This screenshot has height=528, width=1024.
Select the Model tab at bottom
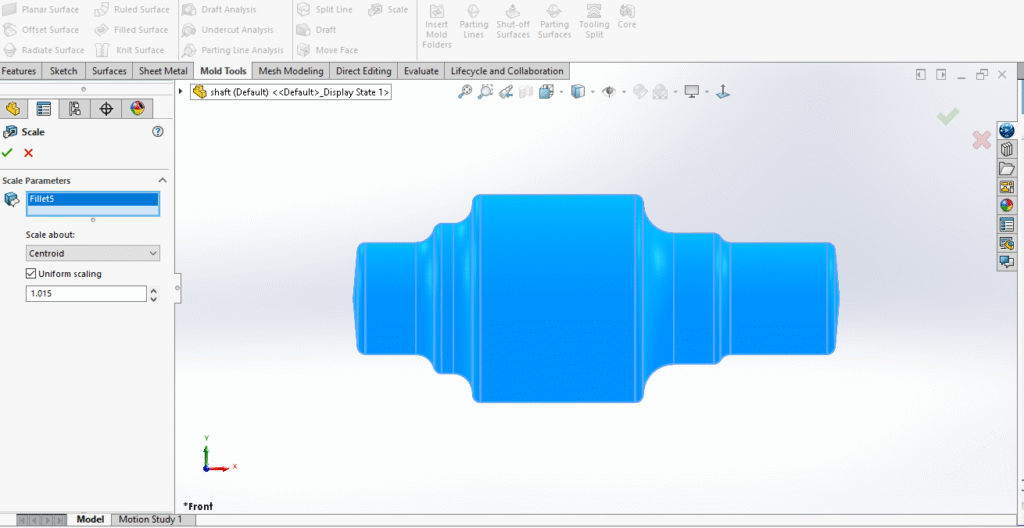tap(90, 520)
